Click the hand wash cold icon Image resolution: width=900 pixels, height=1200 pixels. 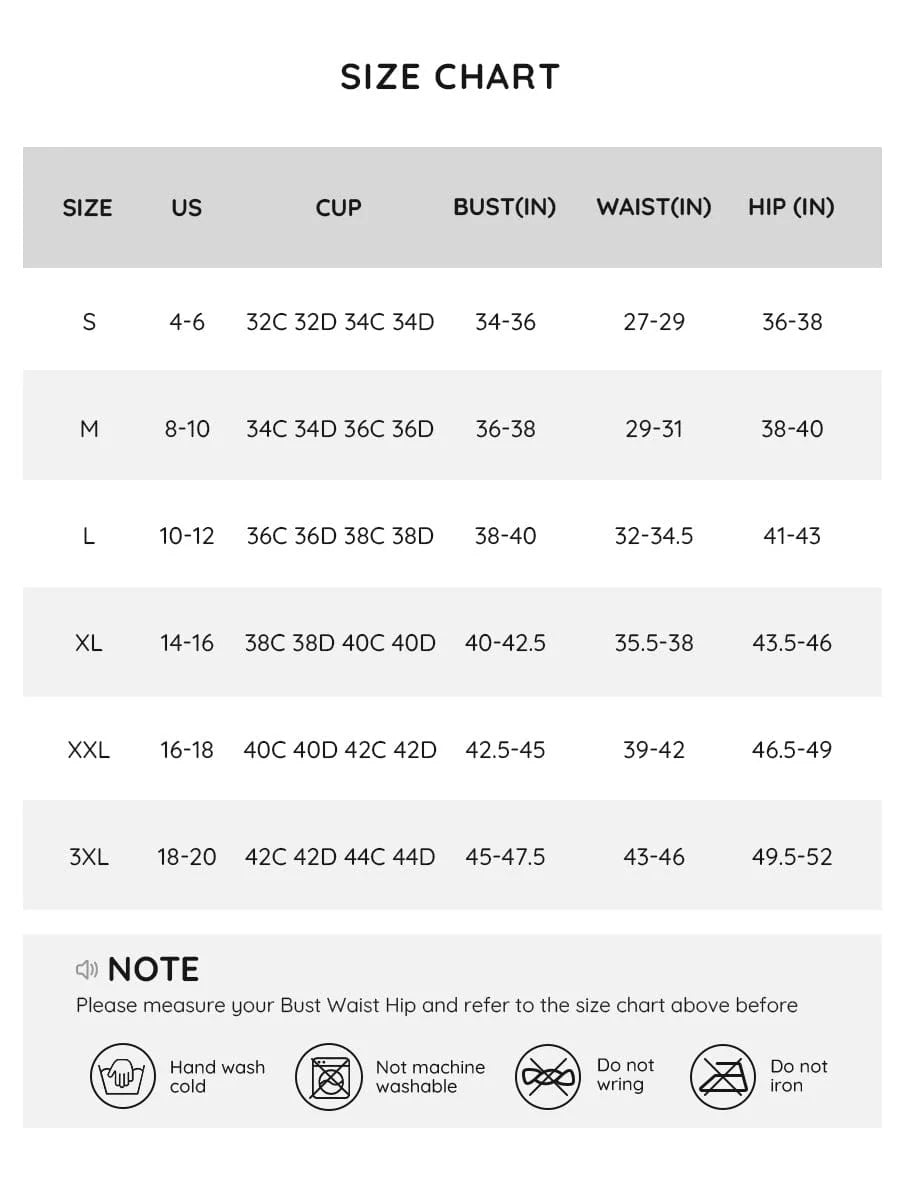click(123, 1077)
